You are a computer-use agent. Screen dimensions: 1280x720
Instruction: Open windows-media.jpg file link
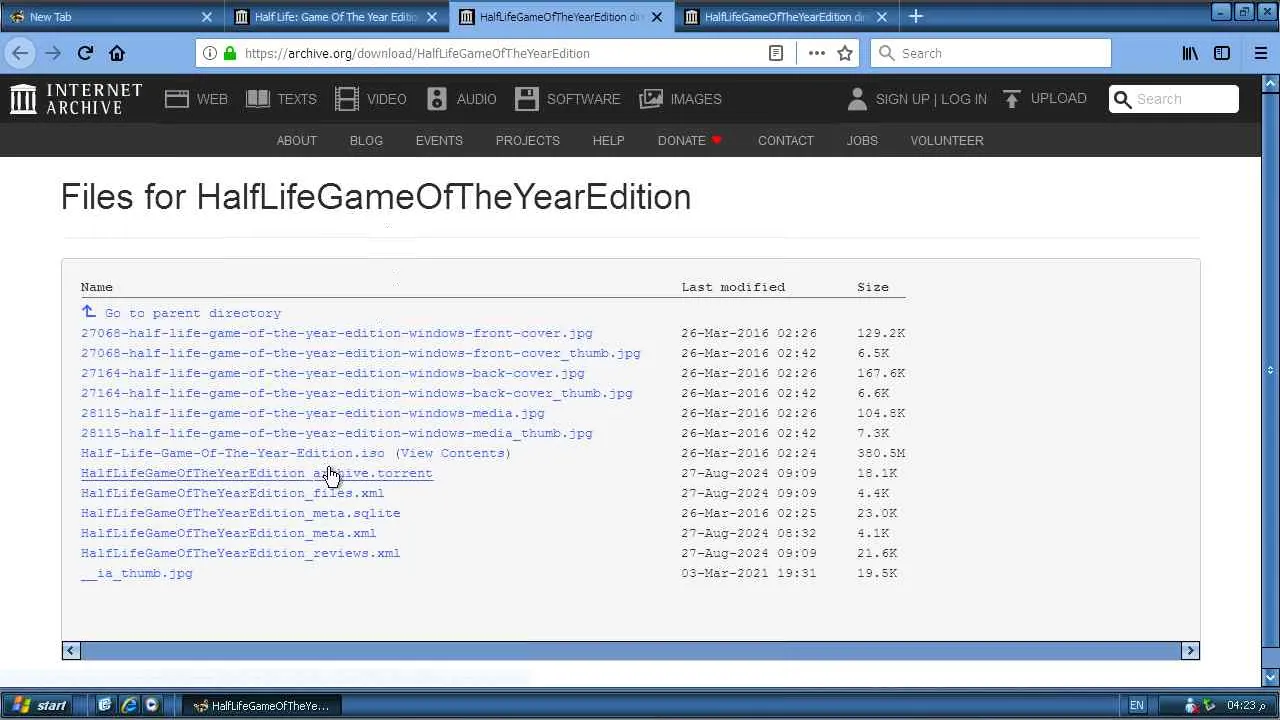(313, 413)
